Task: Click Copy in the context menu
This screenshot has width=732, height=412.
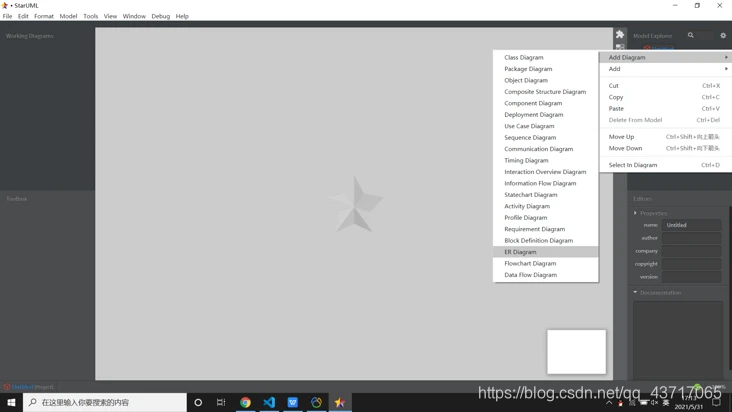Action: tap(666, 97)
